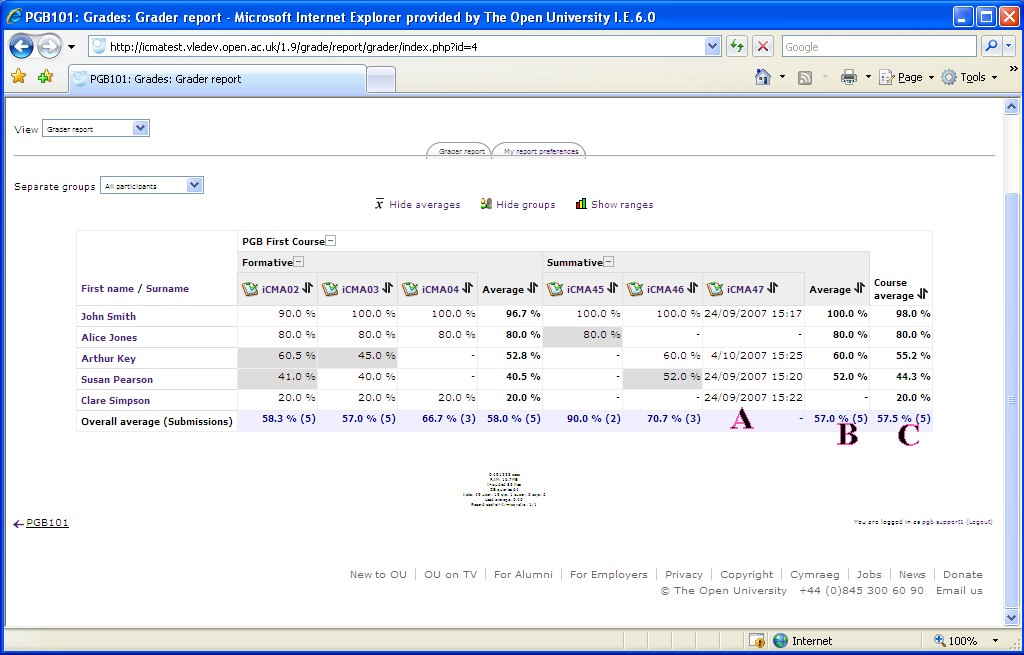The image size is (1024, 655).
Task: Click the Stop loading red X icon
Action: coord(762,46)
